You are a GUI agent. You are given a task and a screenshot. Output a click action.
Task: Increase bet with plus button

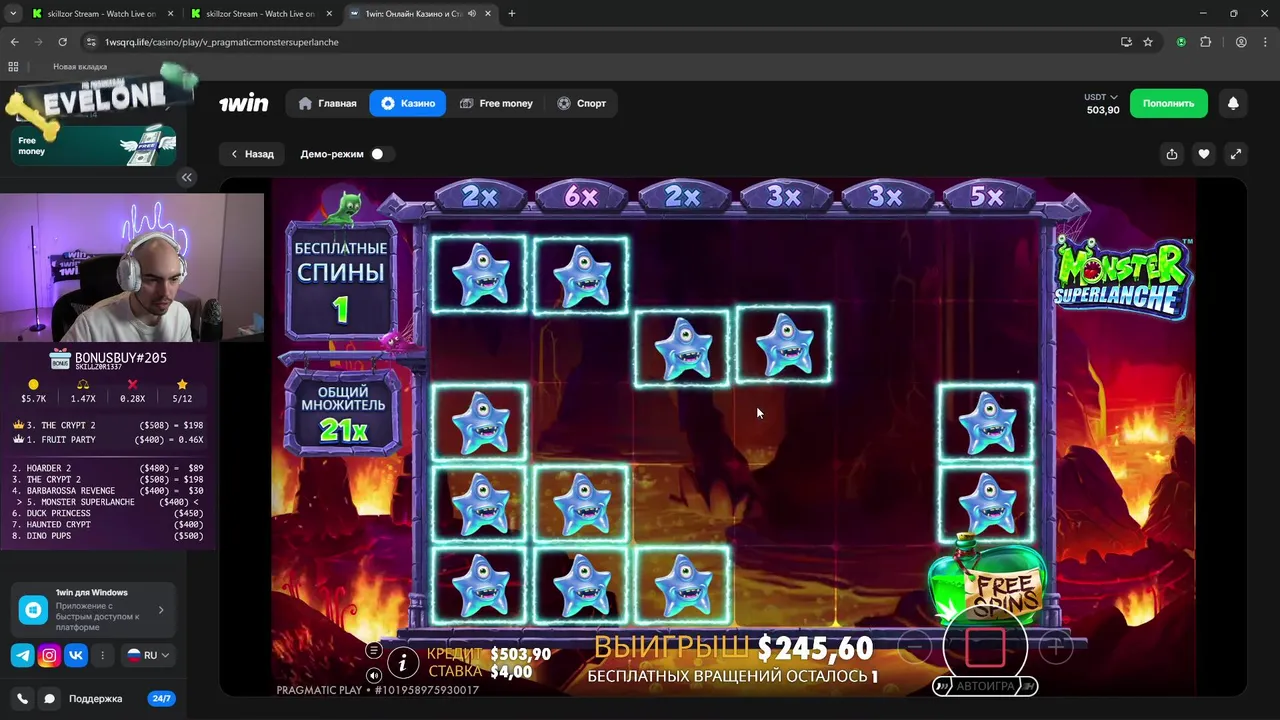click(x=1055, y=647)
